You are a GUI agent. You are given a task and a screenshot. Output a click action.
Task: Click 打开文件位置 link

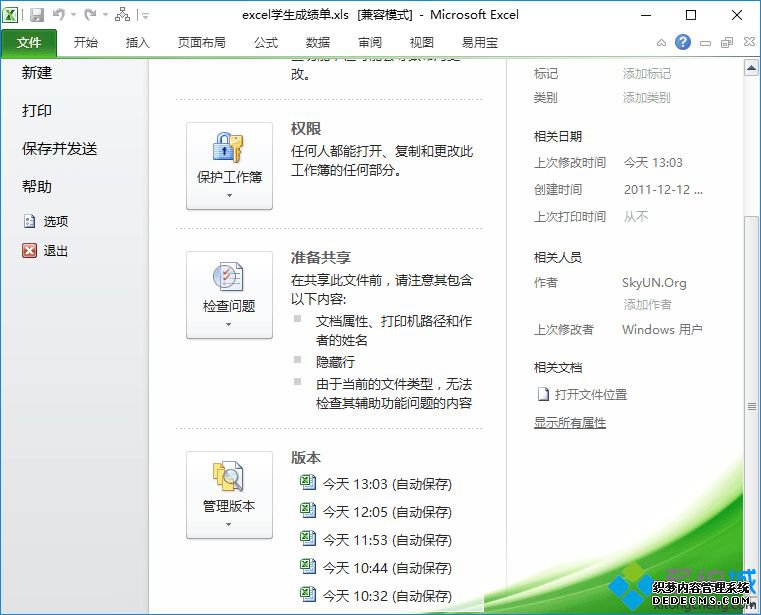591,394
